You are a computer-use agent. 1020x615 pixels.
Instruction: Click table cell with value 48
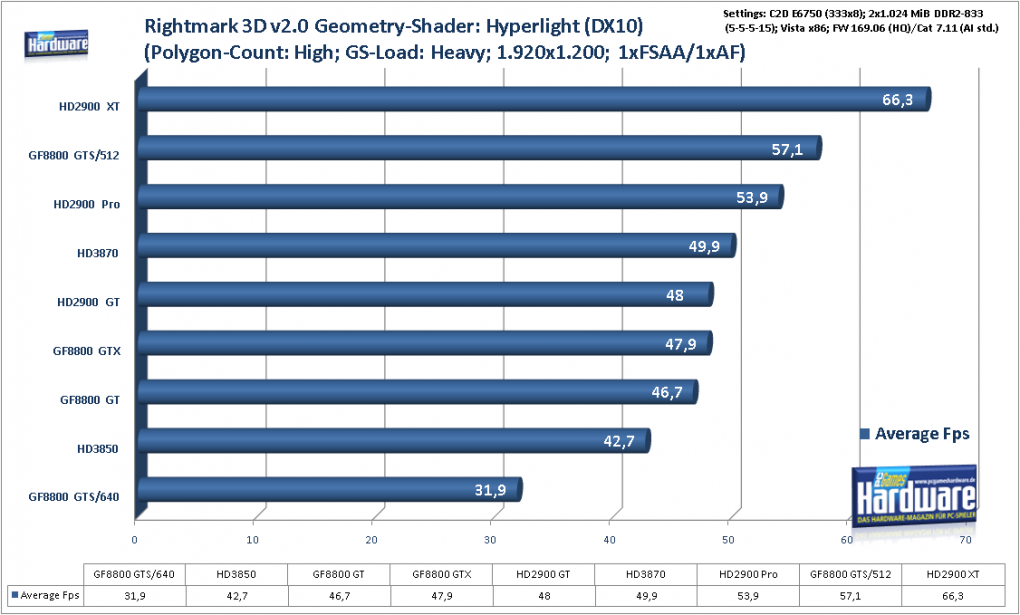[x=543, y=595]
